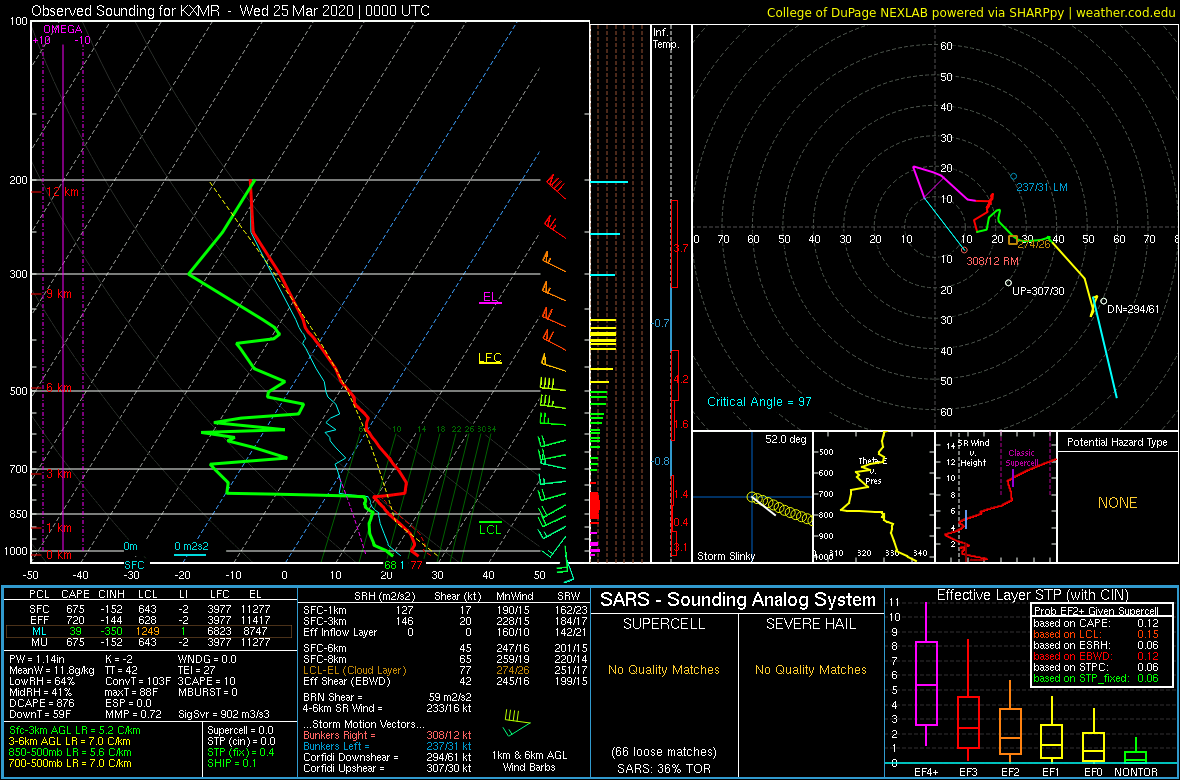The image size is (1180, 780).
Task: Click the SARS: 36% TOR text
Action: tap(666, 767)
